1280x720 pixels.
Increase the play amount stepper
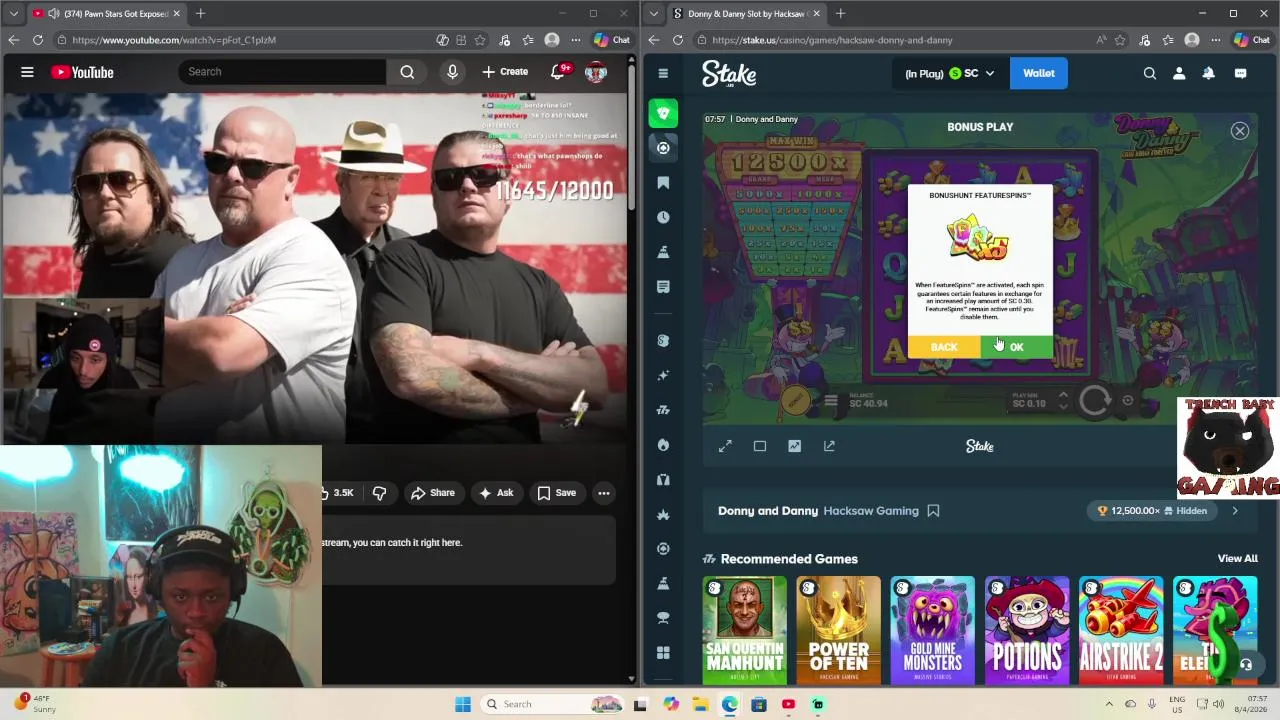tap(1063, 395)
